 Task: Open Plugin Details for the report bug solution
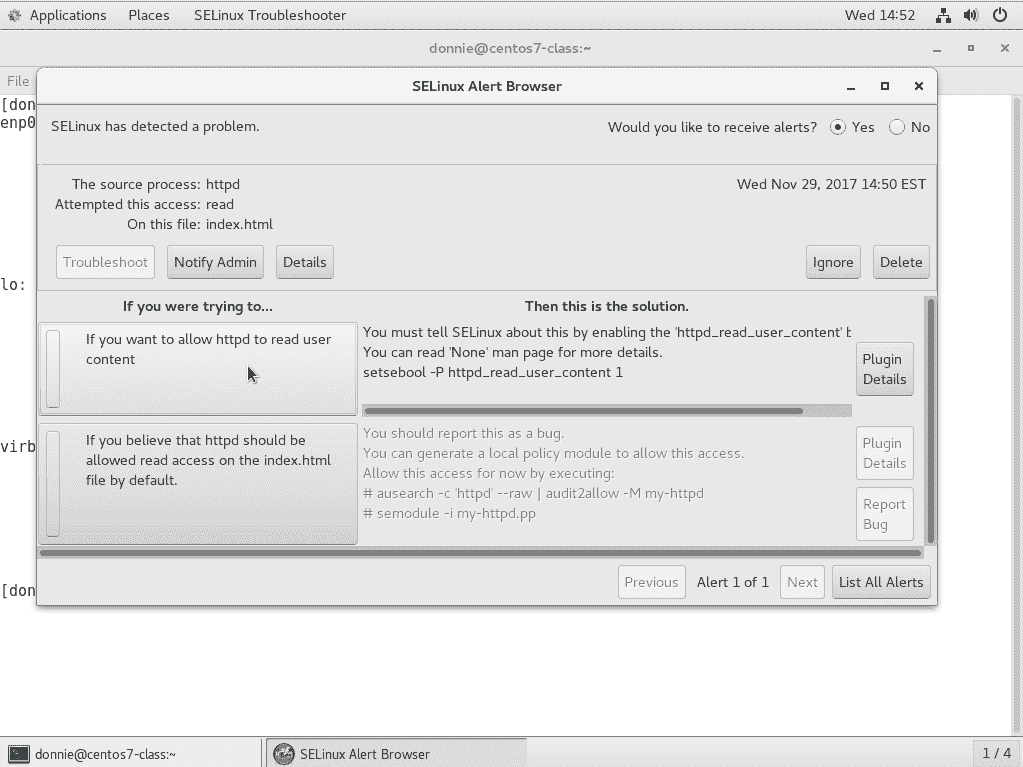coord(885,453)
